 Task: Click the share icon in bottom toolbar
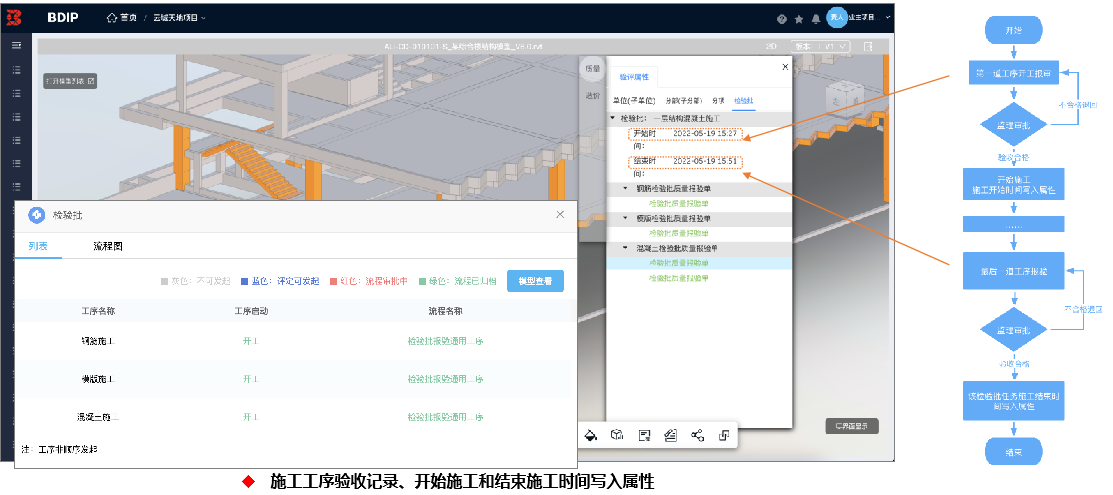pyautogui.click(x=697, y=435)
